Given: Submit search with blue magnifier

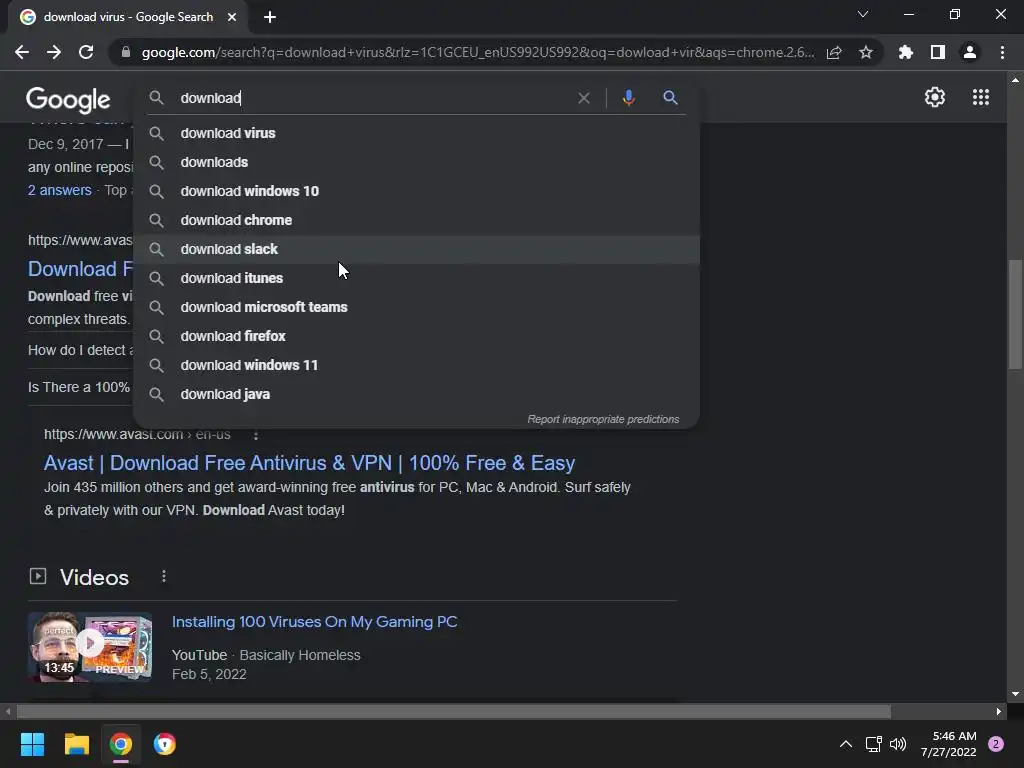Looking at the screenshot, I should point(670,98).
